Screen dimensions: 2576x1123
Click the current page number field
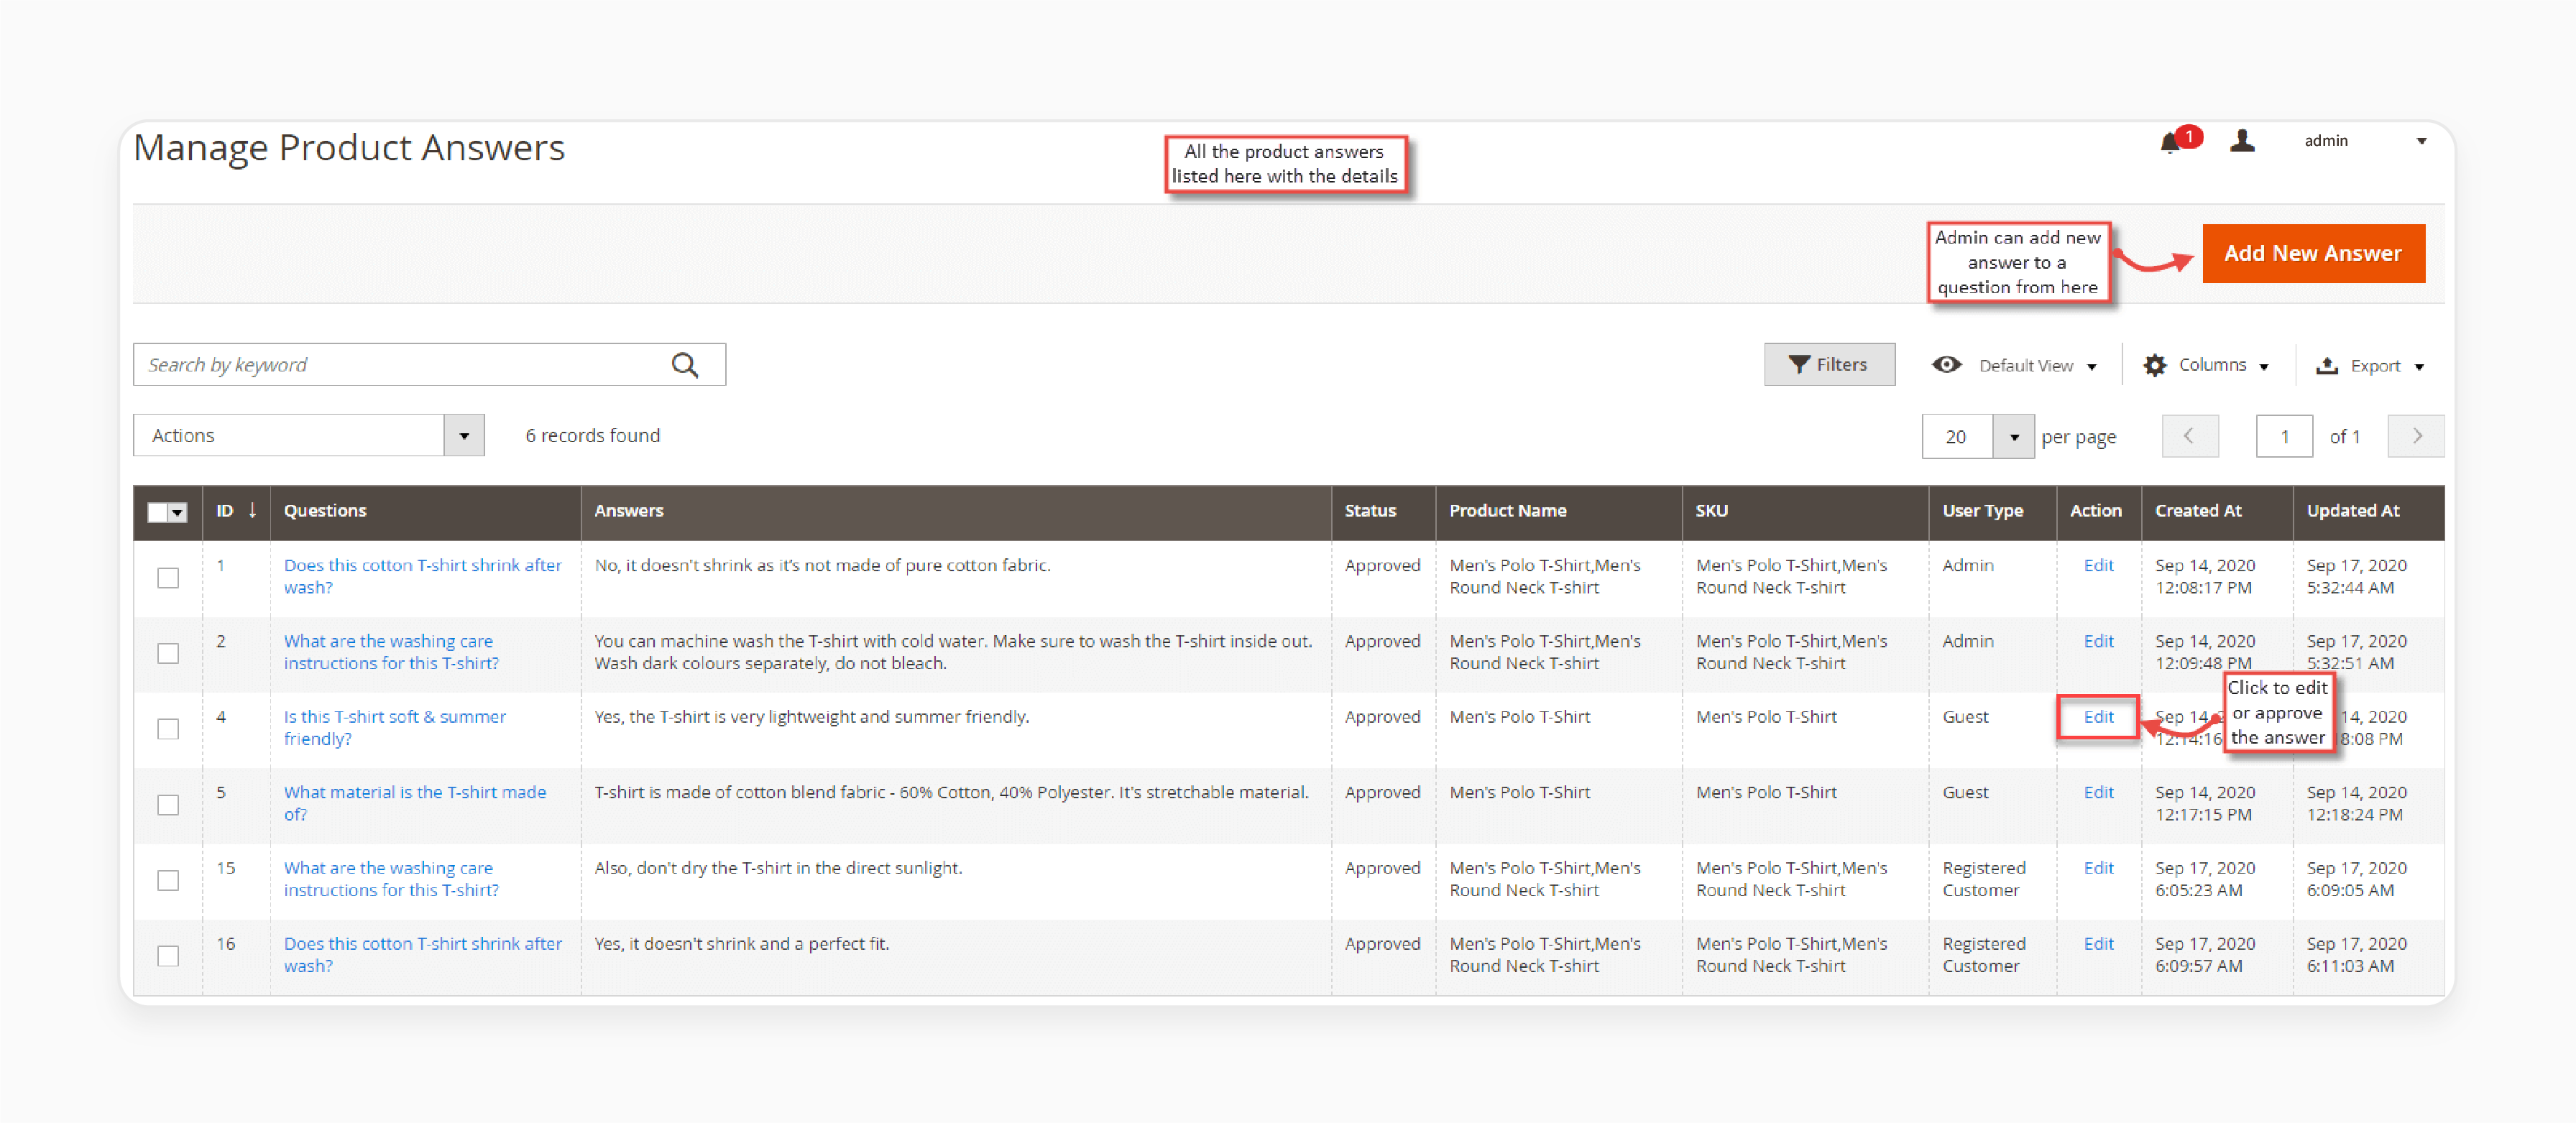pyautogui.click(x=2284, y=437)
